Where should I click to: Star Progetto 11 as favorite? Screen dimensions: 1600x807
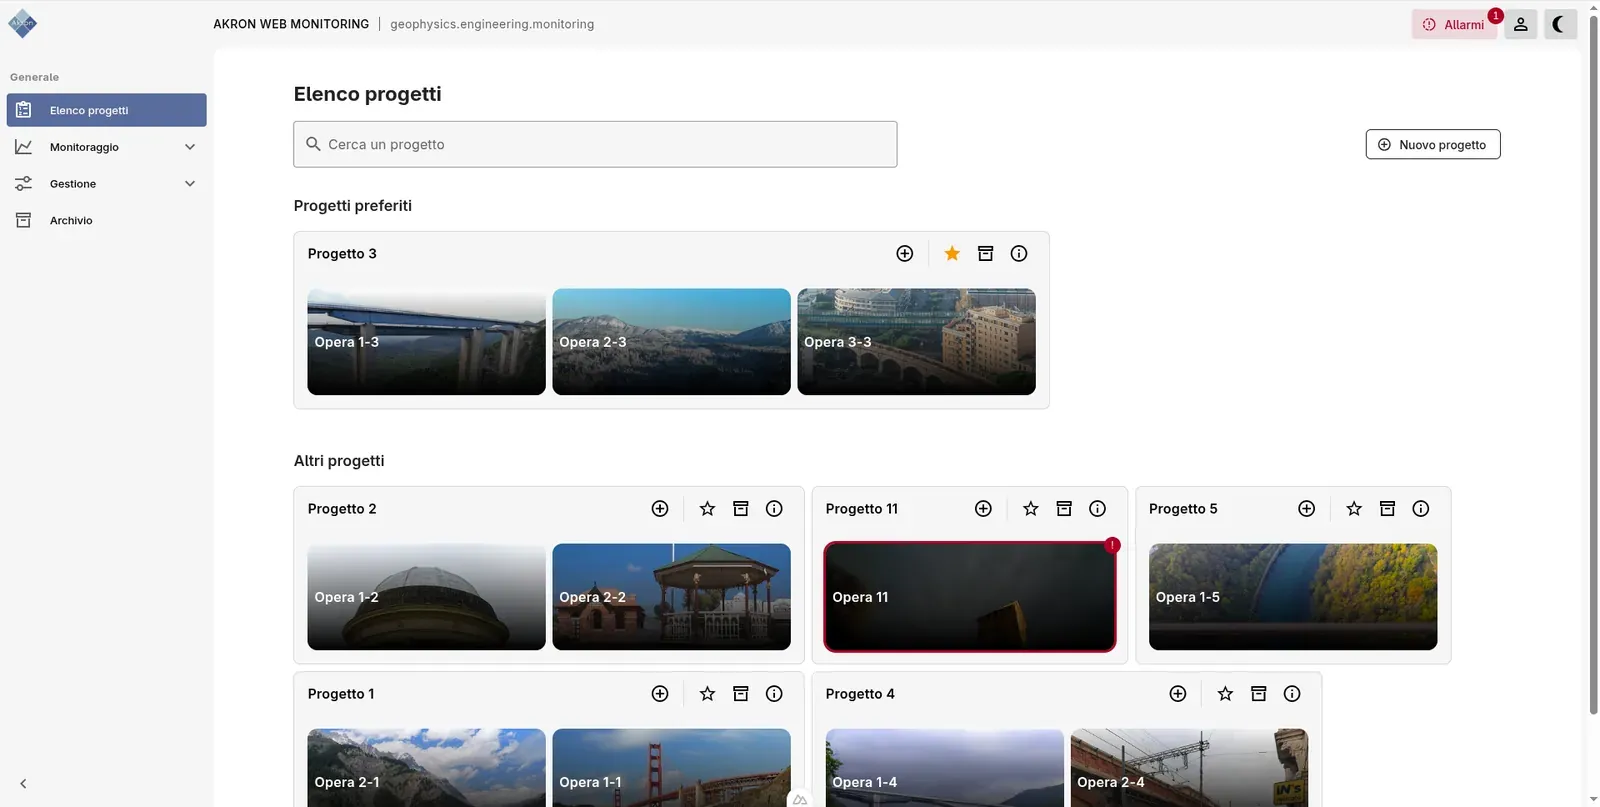tap(1031, 509)
